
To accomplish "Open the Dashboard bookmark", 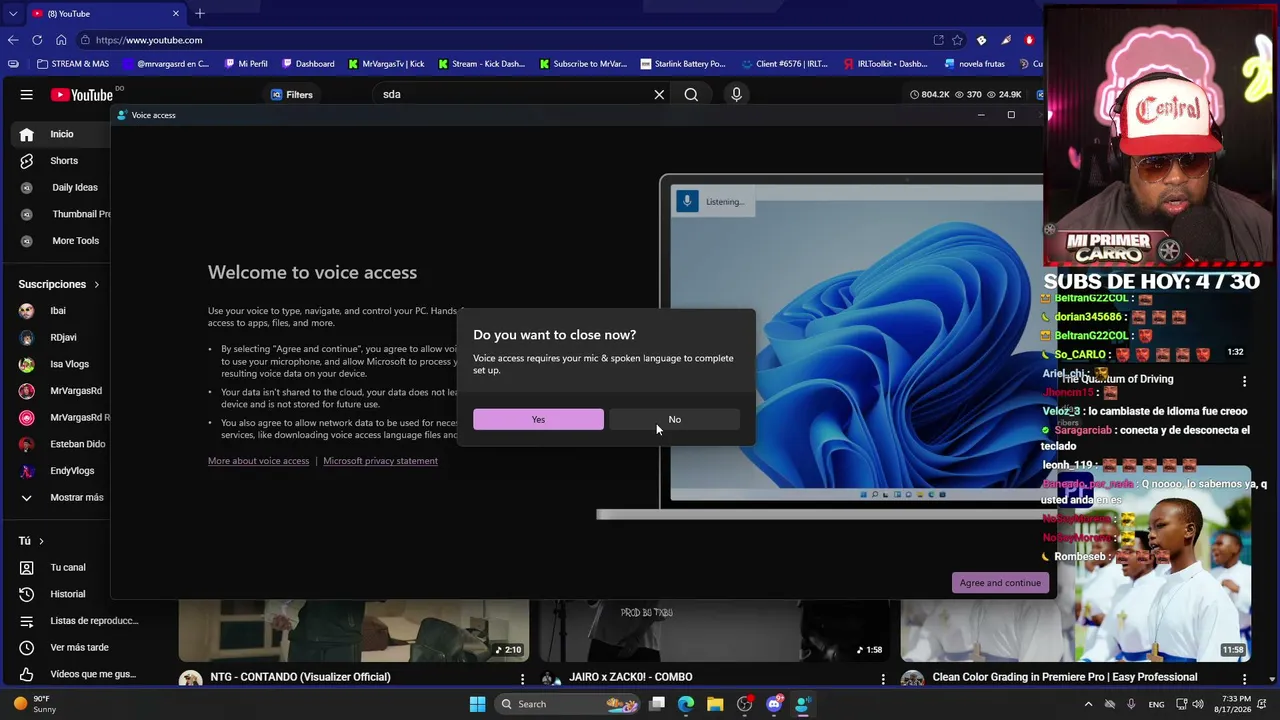I will (307, 64).
